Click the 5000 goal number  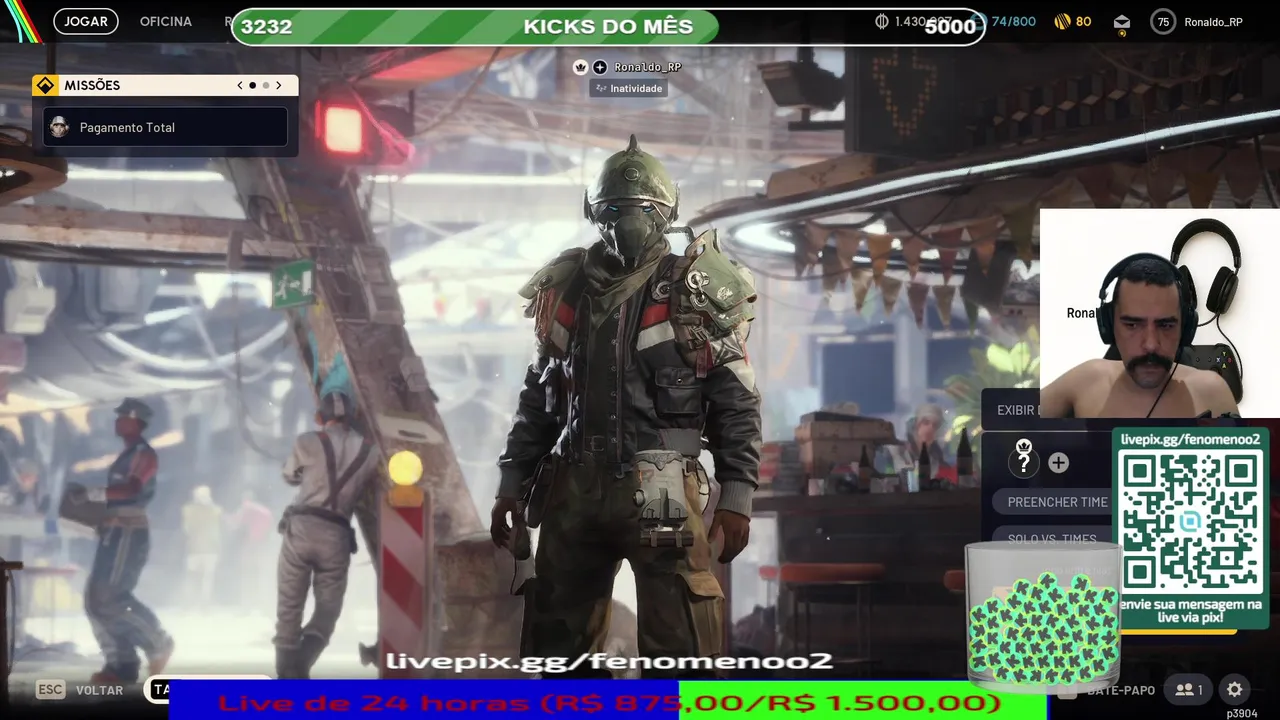pyautogui.click(x=950, y=27)
